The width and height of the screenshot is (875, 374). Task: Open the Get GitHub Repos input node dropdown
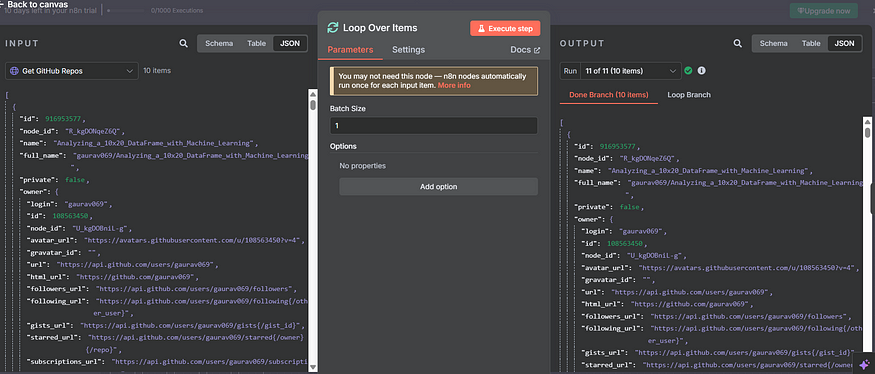coord(72,71)
